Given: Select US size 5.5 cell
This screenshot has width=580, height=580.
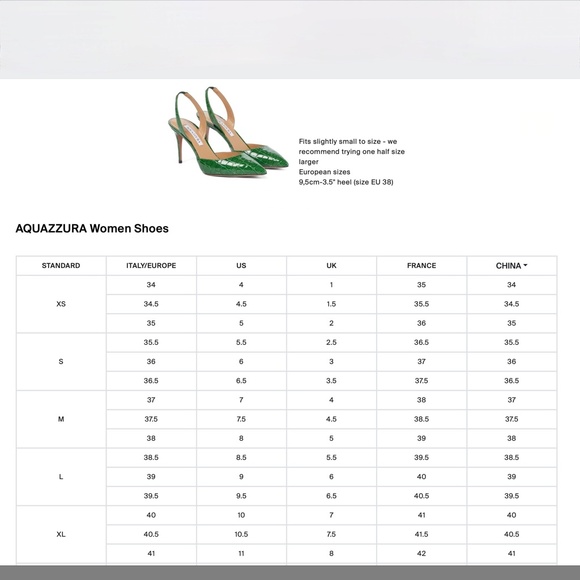Looking at the screenshot, I should pyautogui.click(x=241, y=343).
